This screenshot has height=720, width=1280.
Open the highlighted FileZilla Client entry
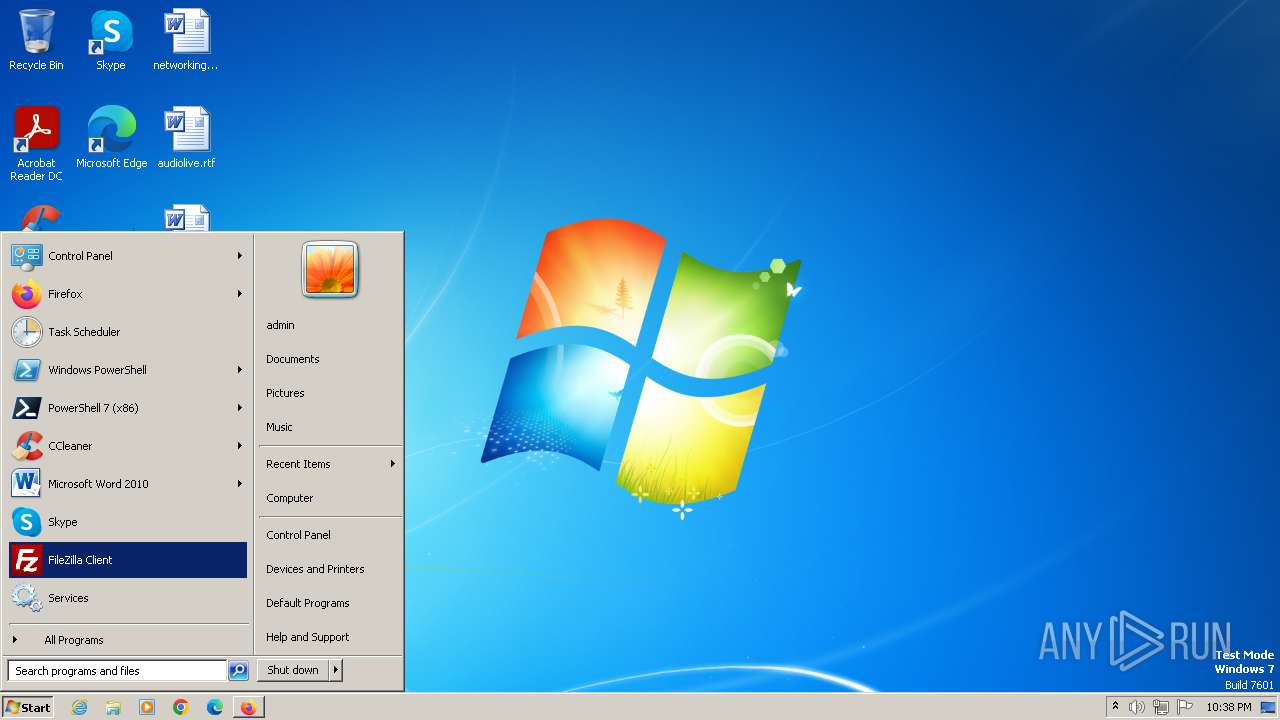pos(128,560)
